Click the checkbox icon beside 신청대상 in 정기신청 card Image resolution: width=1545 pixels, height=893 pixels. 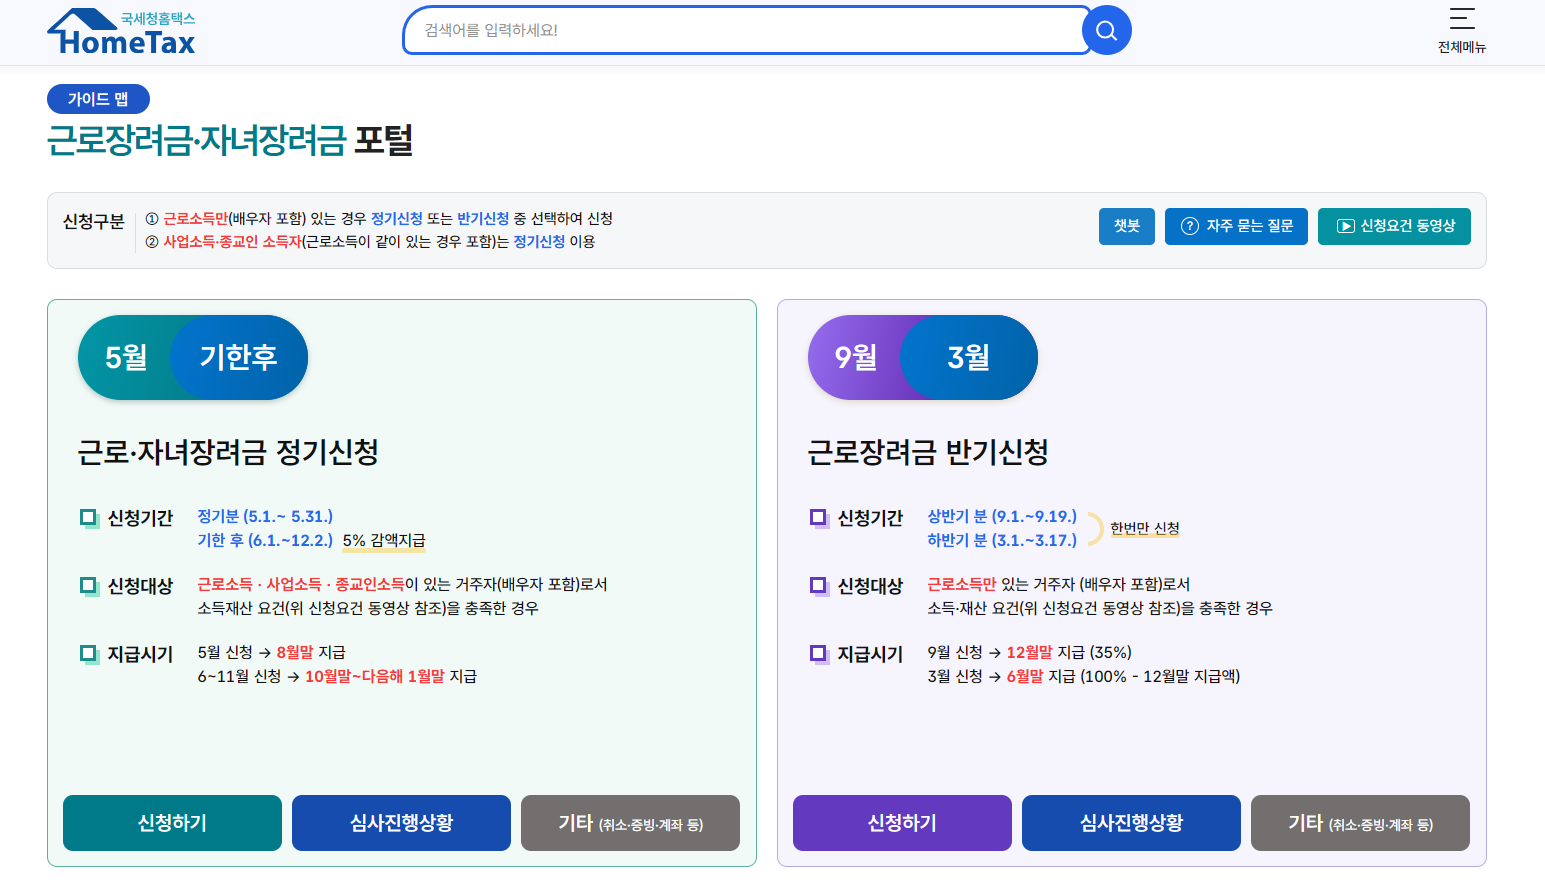coord(88,585)
